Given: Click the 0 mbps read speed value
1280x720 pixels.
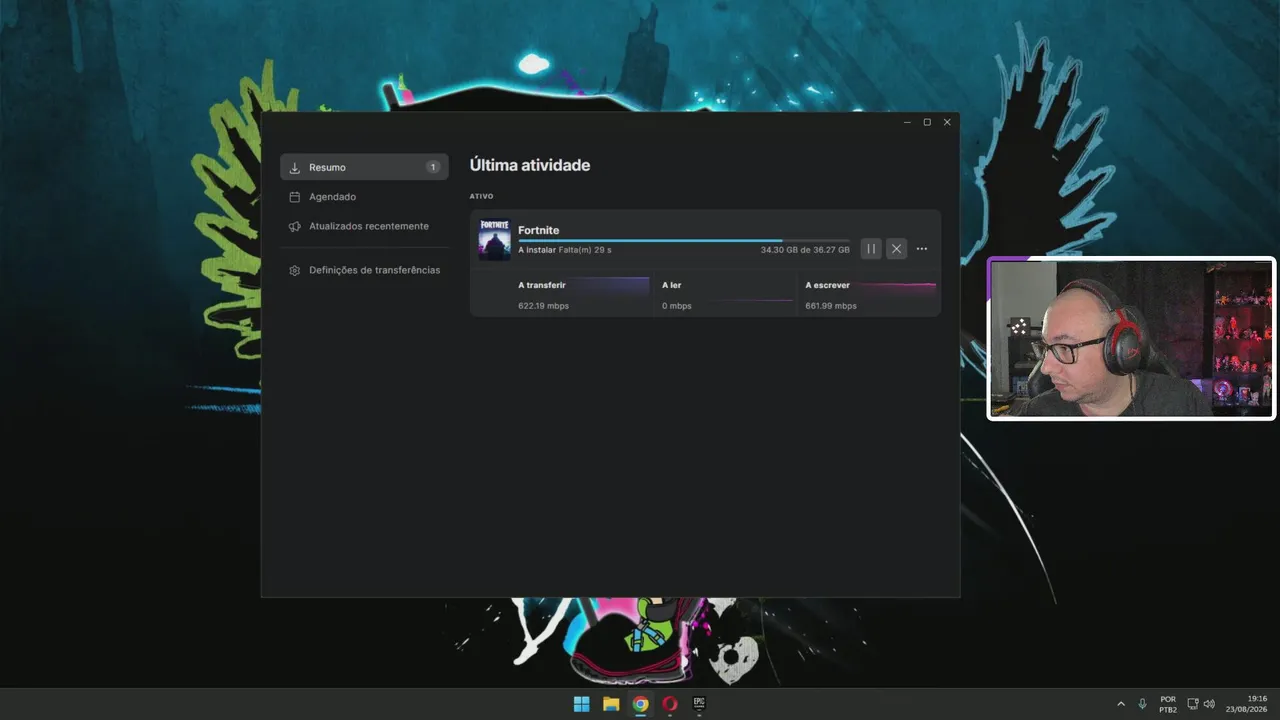Looking at the screenshot, I should [676, 306].
